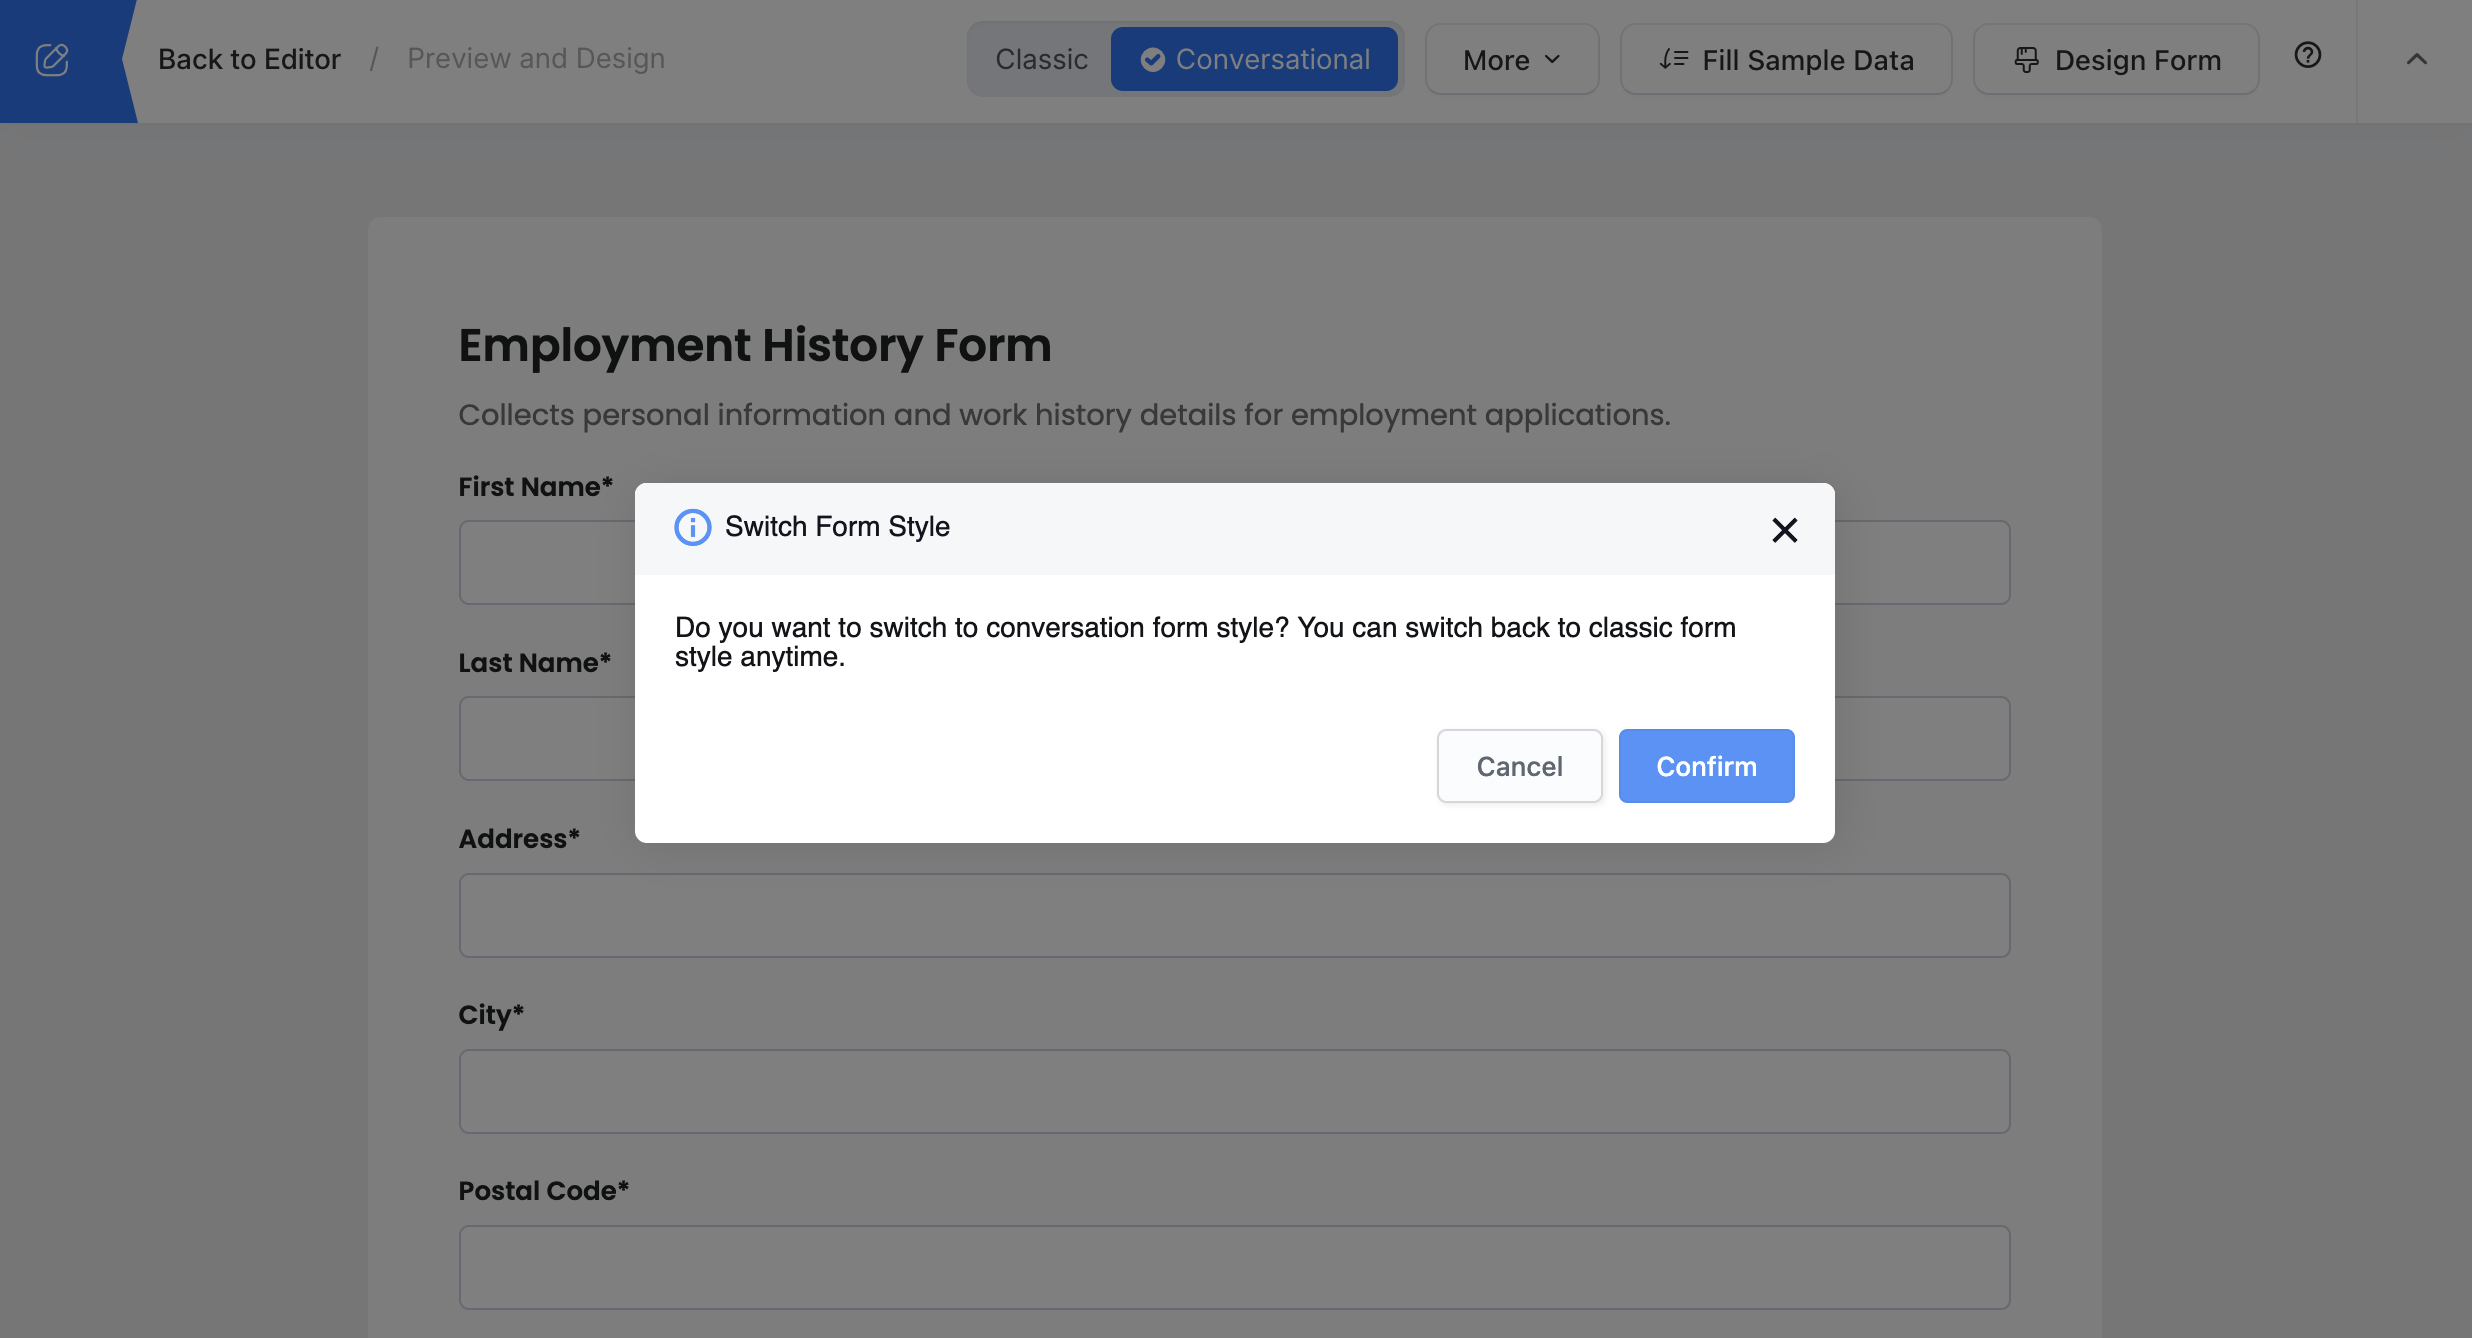Click the Postal Code input box
This screenshot has height=1338, width=2472.
(1234, 1267)
